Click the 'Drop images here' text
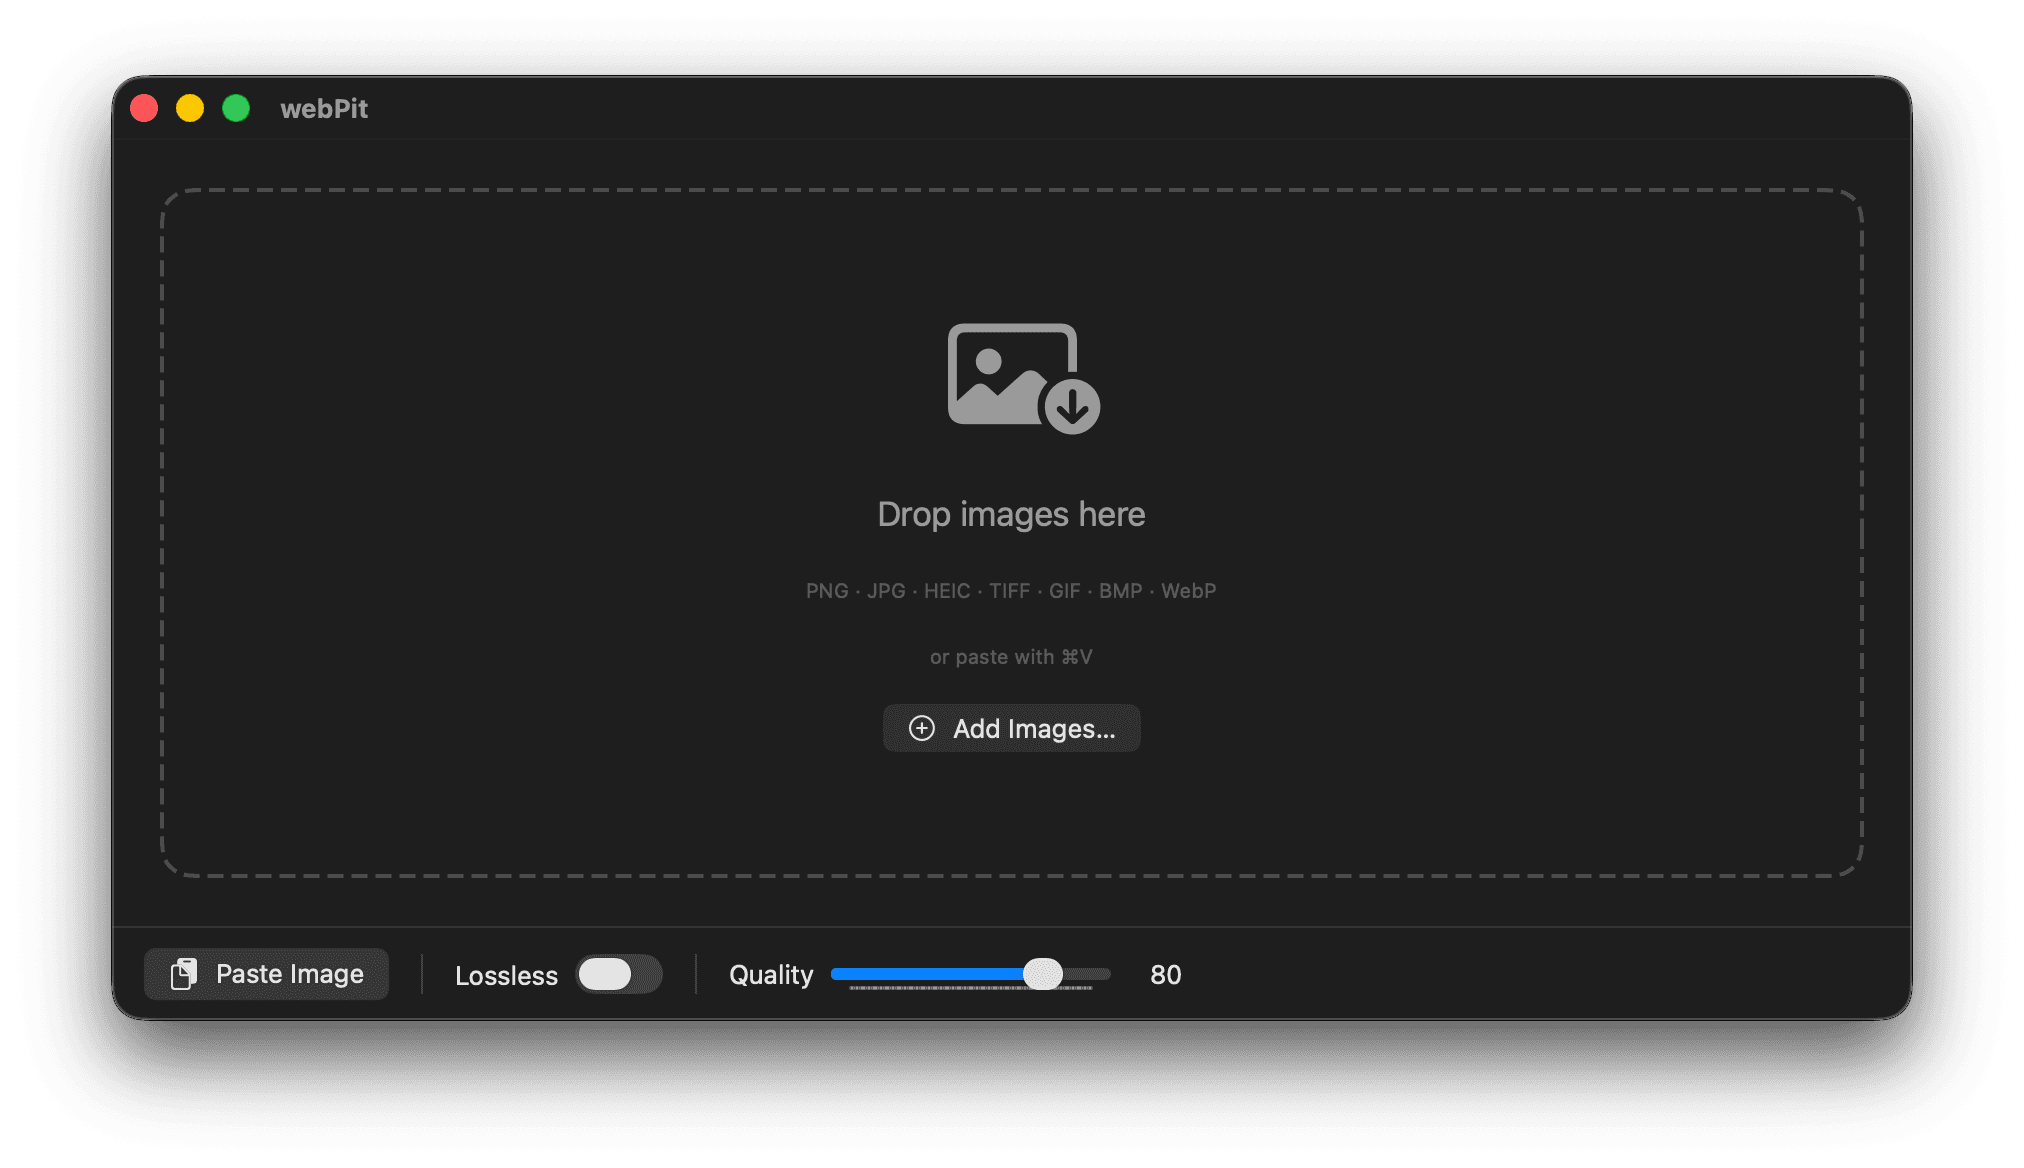The height and width of the screenshot is (1168, 2024). [x=1011, y=514]
